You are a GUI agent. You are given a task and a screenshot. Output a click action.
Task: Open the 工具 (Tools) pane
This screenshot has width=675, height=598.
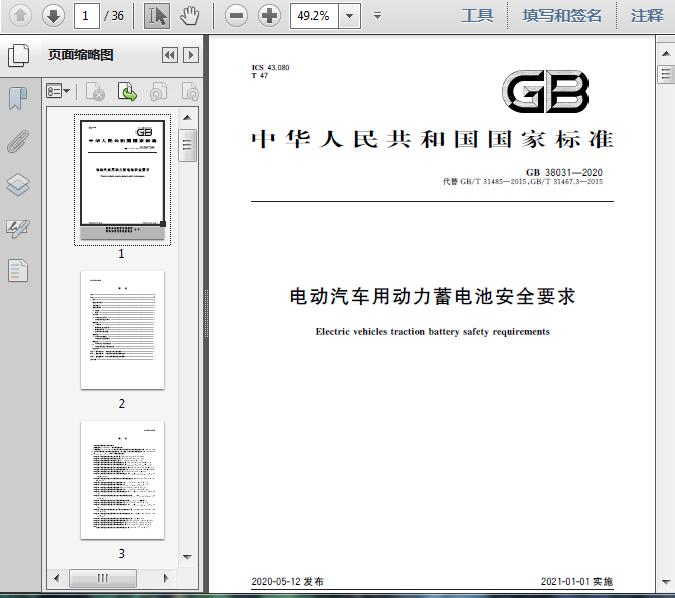(x=477, y=15)
